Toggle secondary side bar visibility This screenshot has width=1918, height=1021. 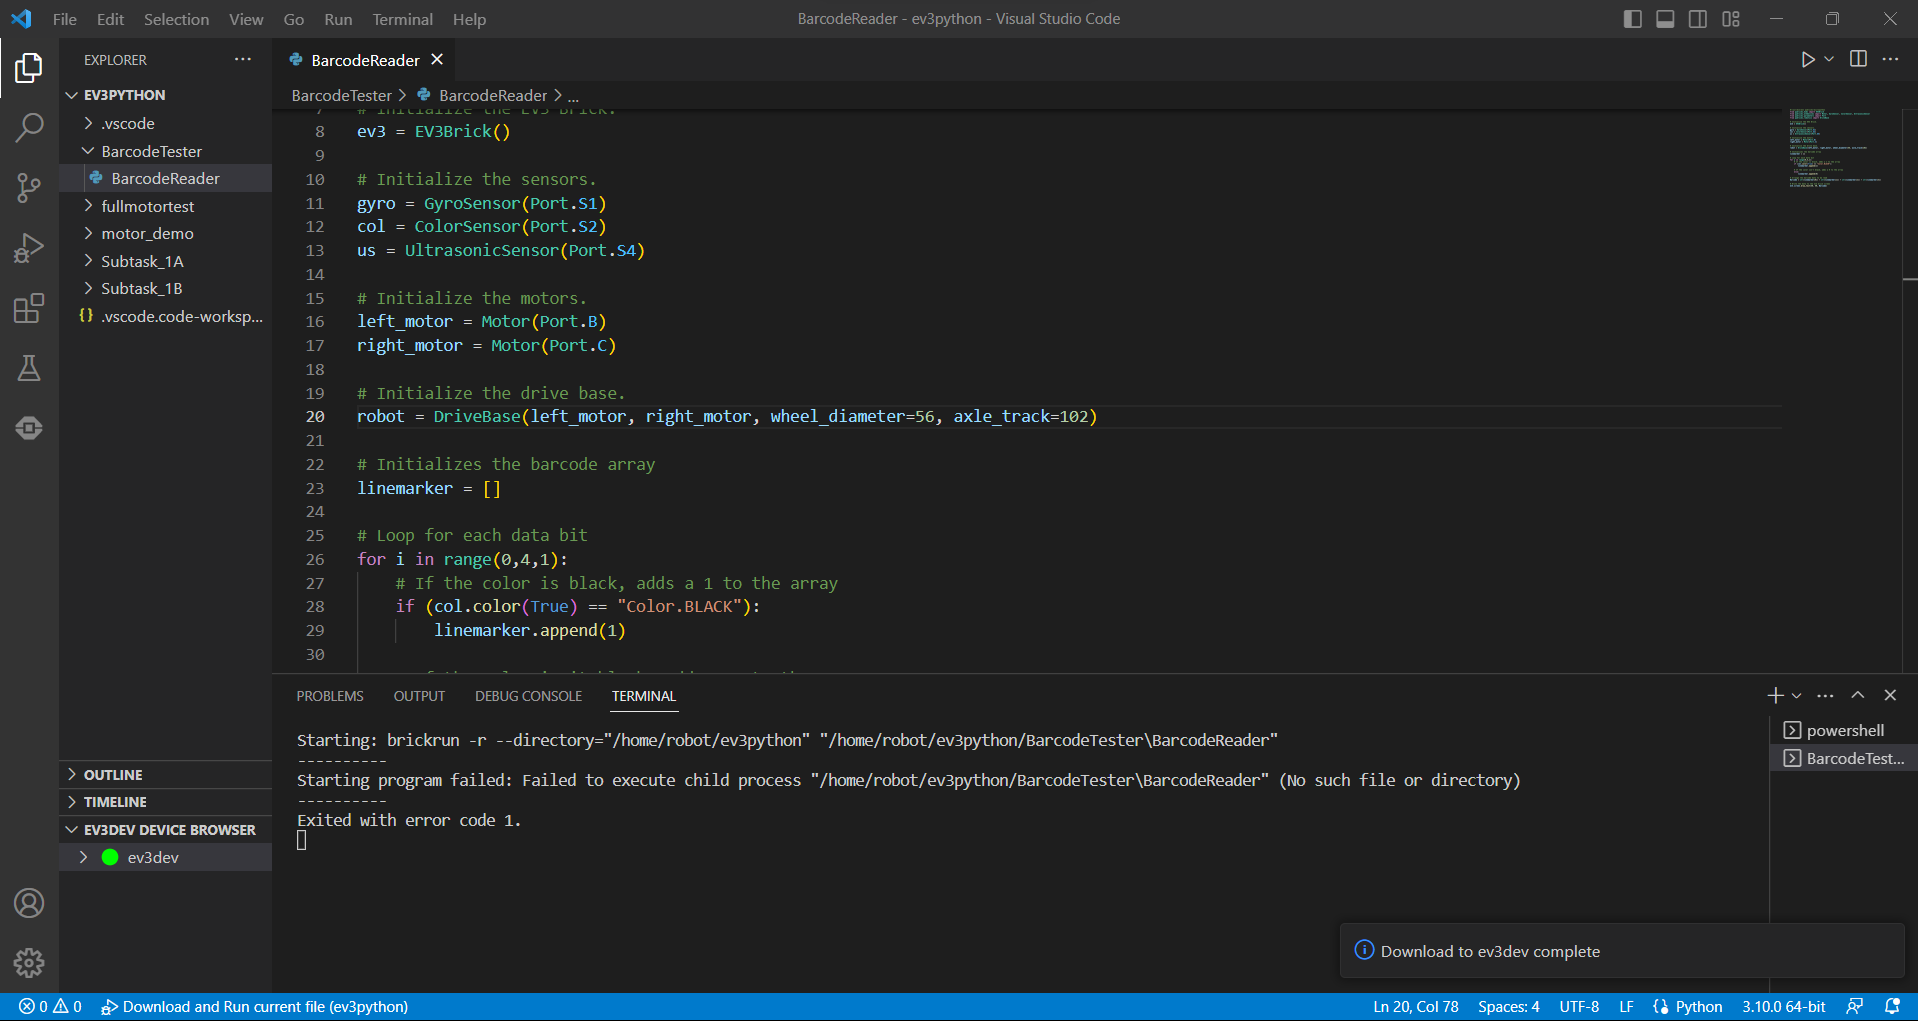click(1698, 19)
